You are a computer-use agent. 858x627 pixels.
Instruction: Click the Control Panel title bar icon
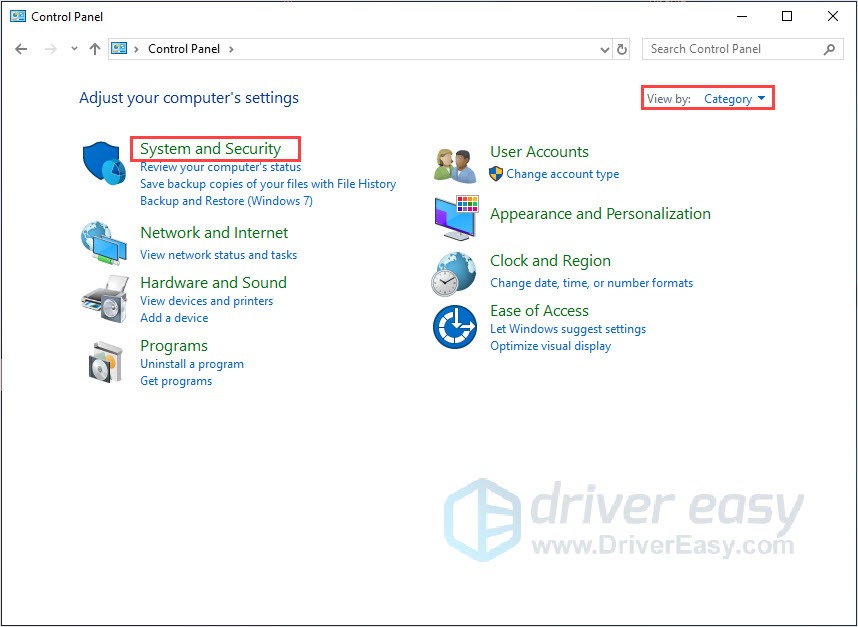[x=18, y=16]
